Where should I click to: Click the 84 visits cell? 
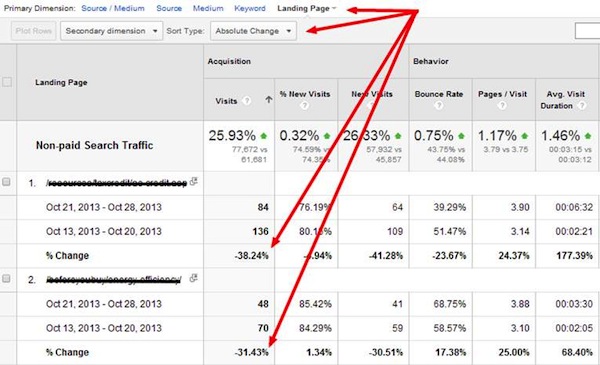coord(263,207)
